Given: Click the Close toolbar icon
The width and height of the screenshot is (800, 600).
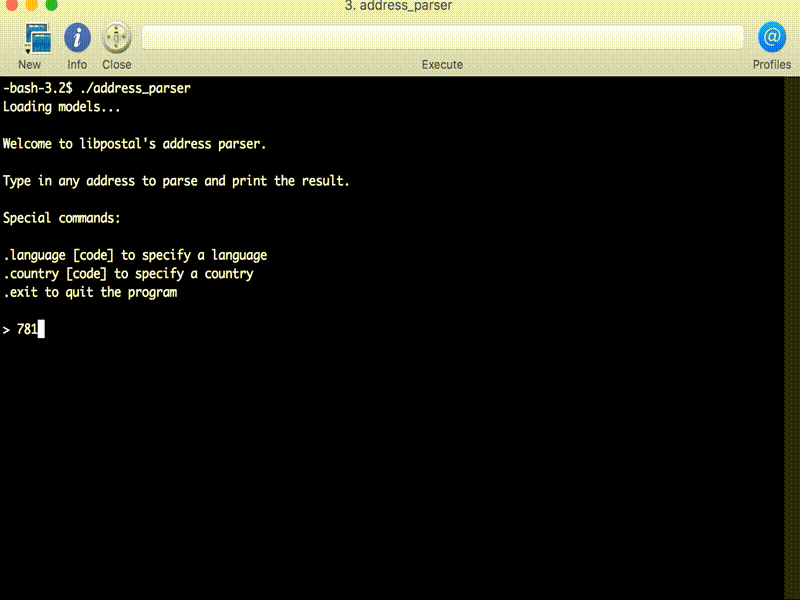Looking at the screenshot, I should (116, 38).
